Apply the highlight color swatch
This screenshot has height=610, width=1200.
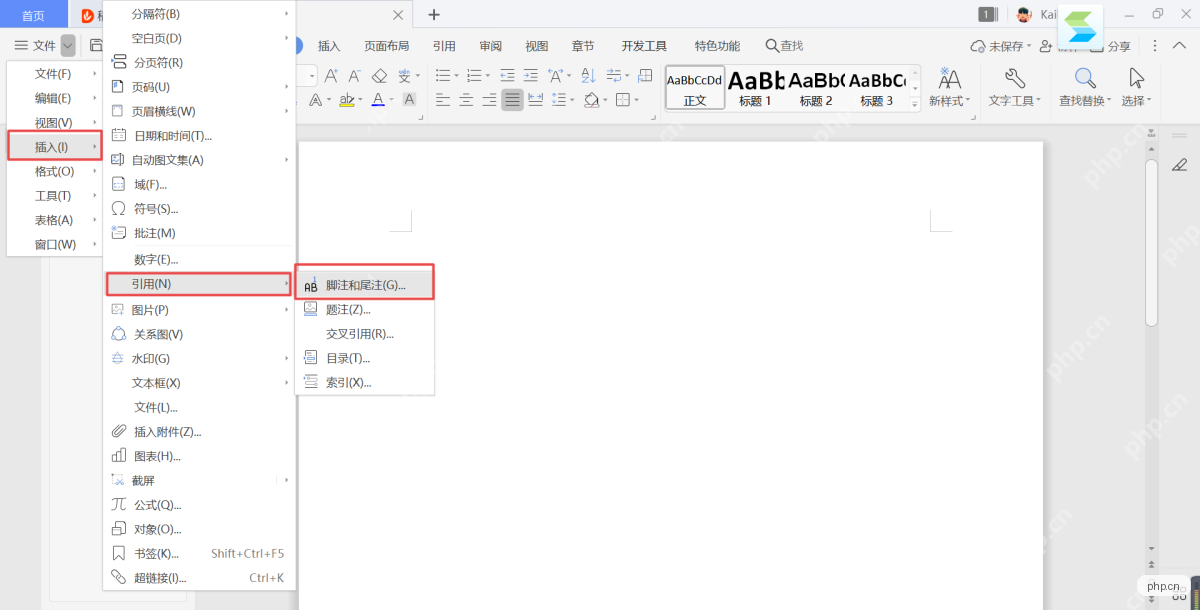[x=346, y=100]
